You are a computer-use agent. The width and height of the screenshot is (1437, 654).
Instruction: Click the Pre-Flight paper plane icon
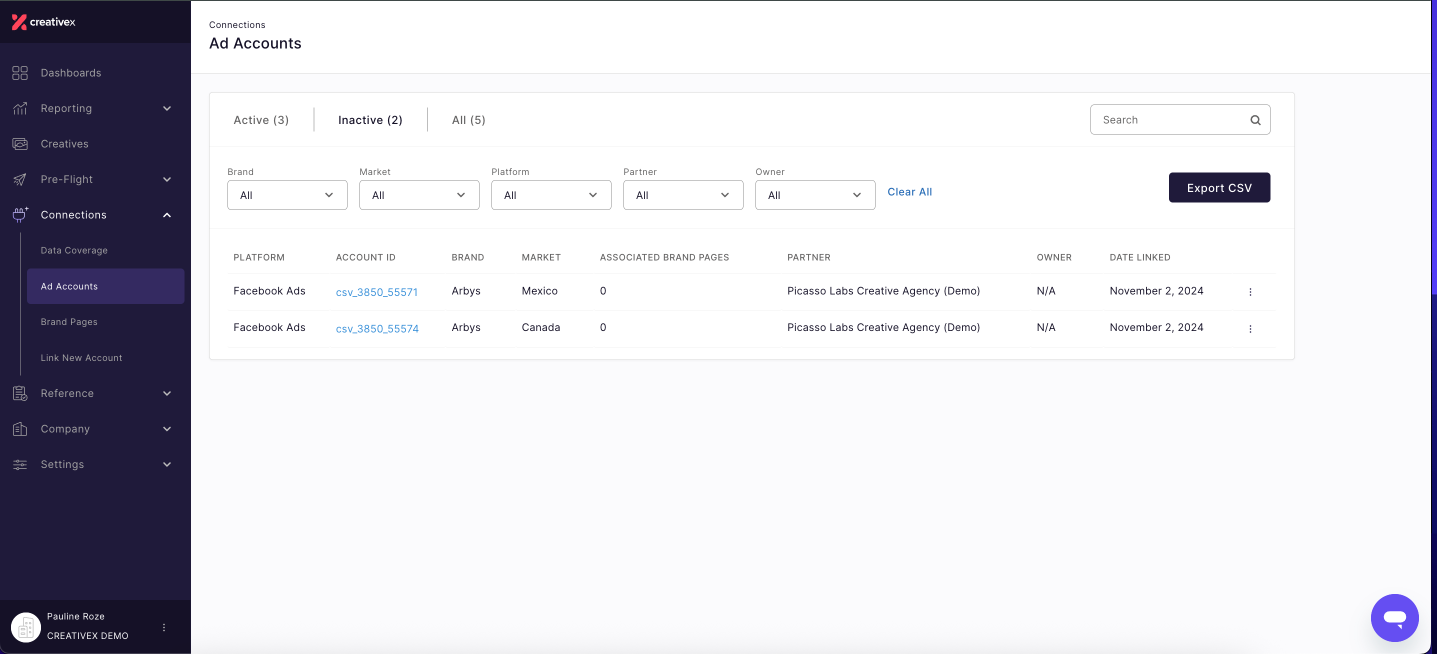[19, 179]
